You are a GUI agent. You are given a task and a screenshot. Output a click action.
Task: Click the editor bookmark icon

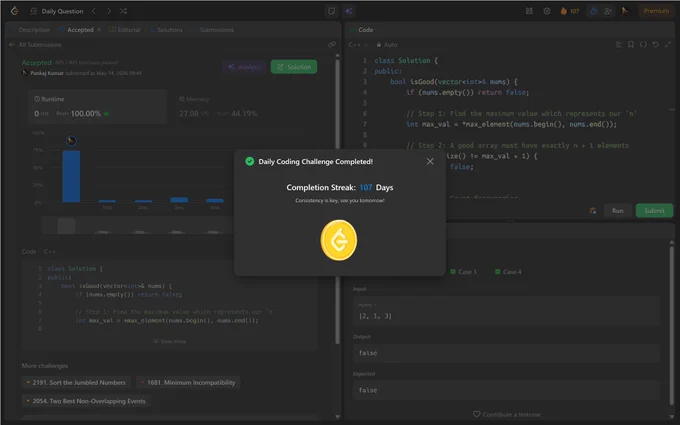click(631, 45)
